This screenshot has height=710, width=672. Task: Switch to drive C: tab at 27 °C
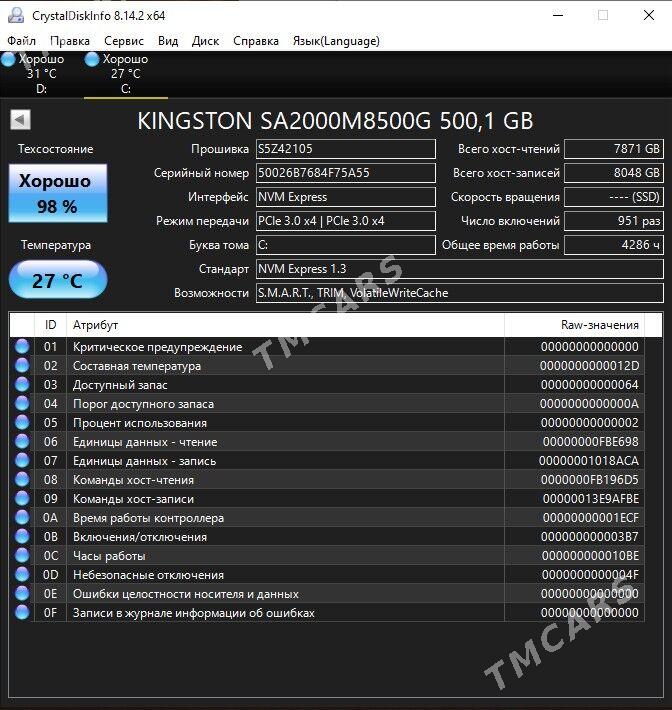[x=125, y=74]
